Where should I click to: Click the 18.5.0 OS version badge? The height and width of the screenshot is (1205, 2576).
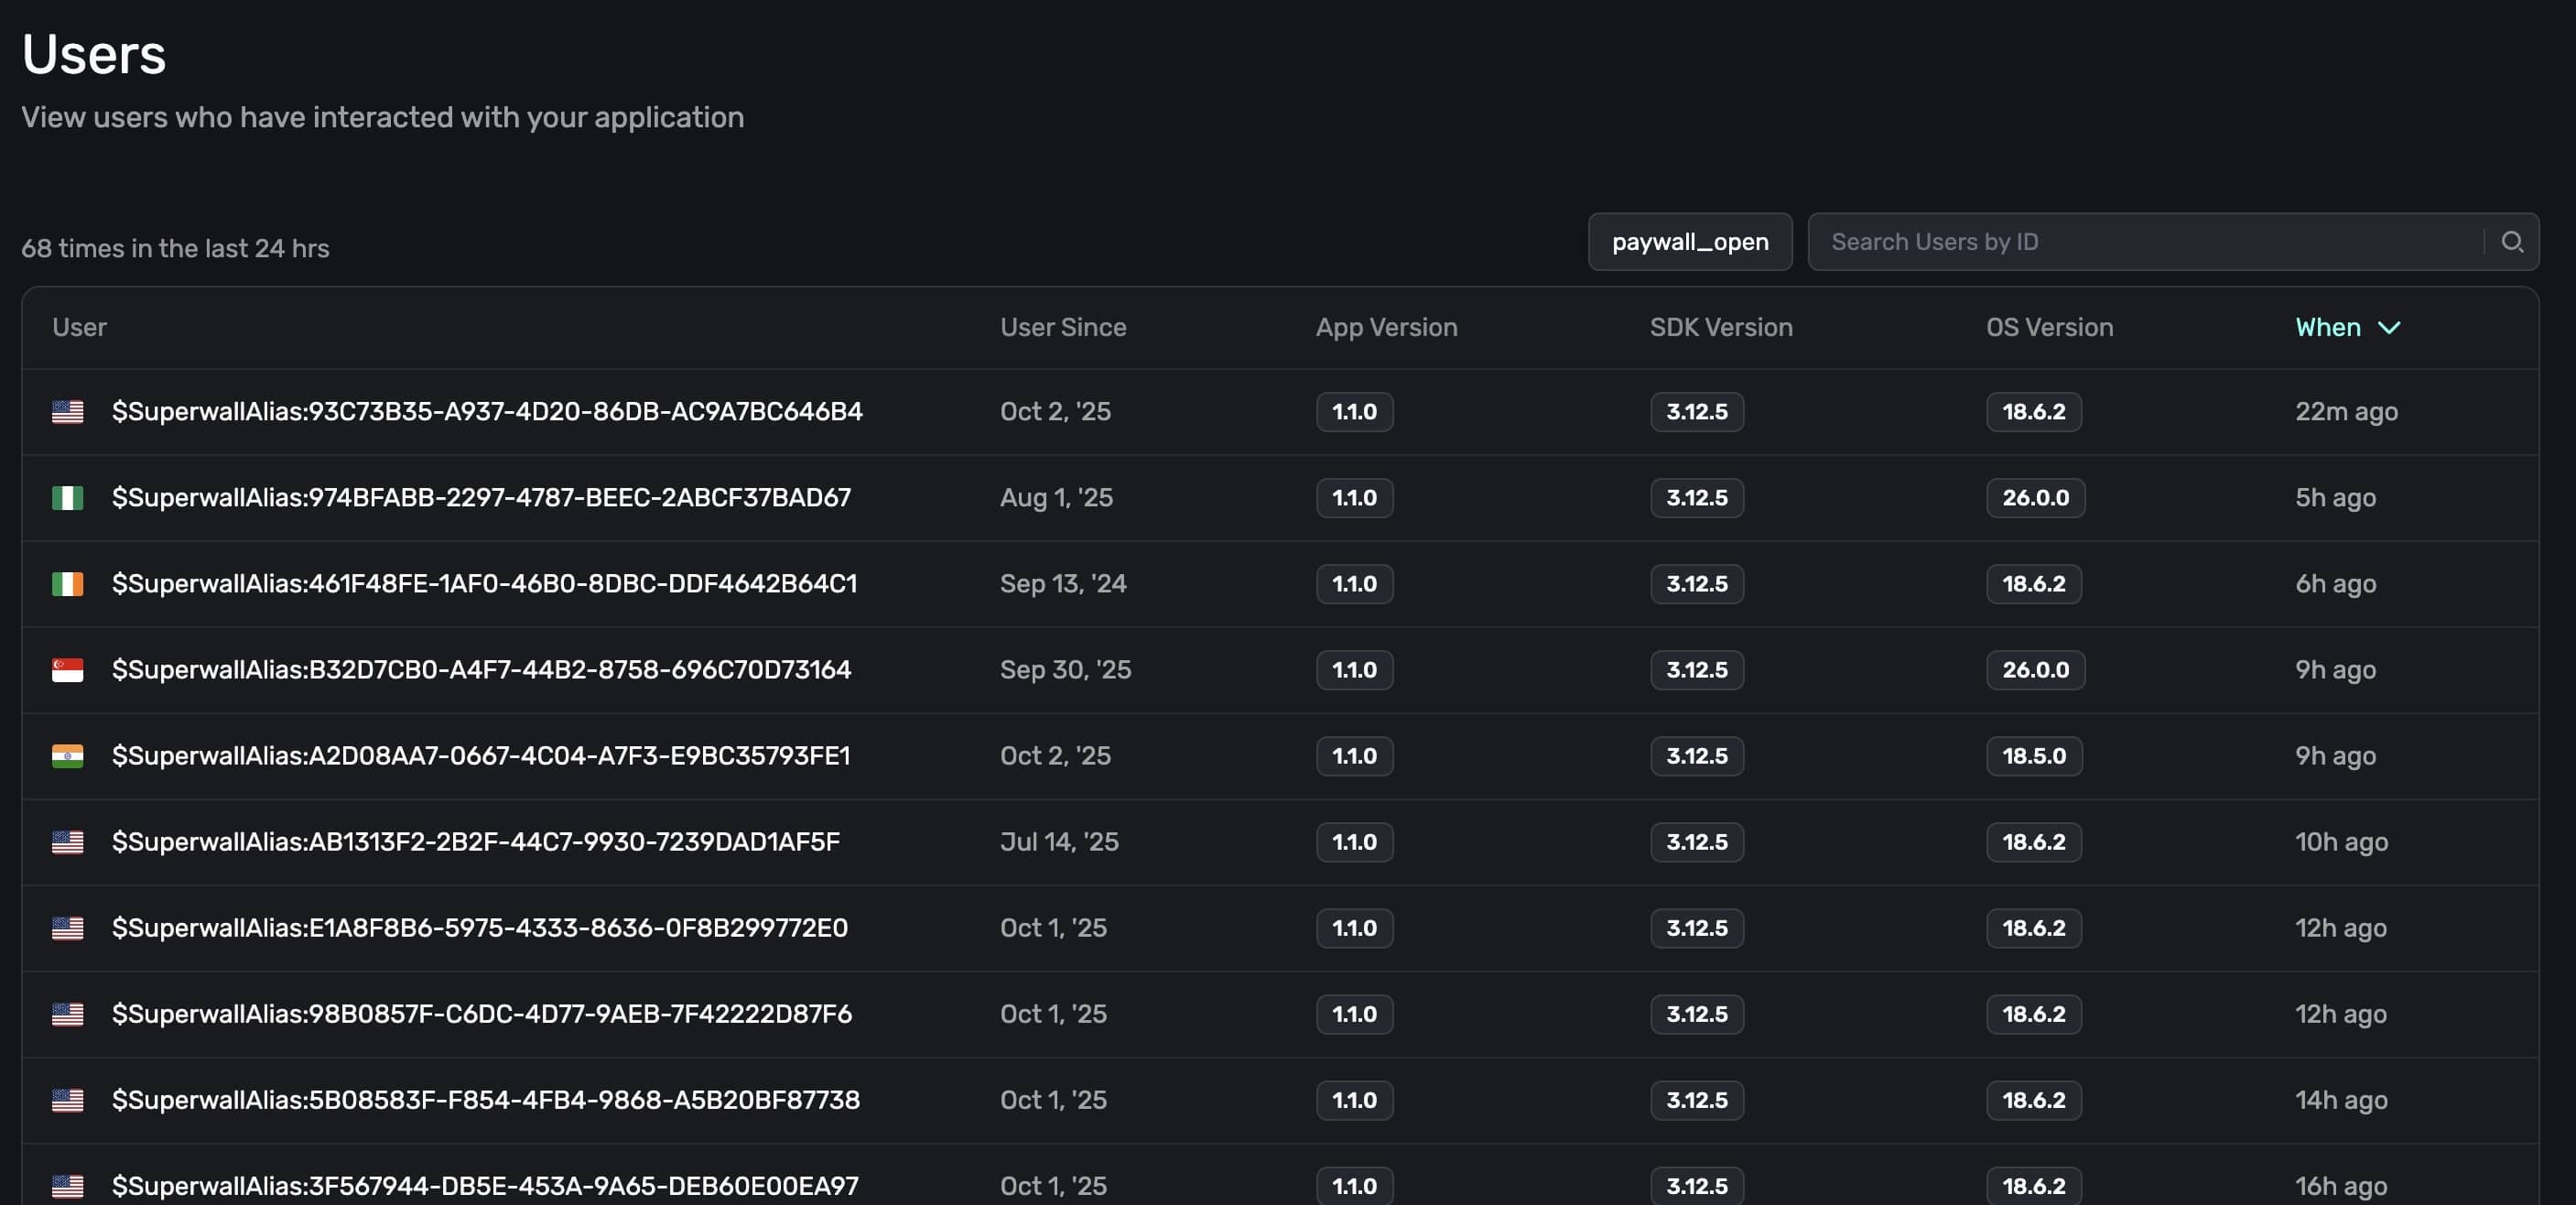click(2033, 756)
